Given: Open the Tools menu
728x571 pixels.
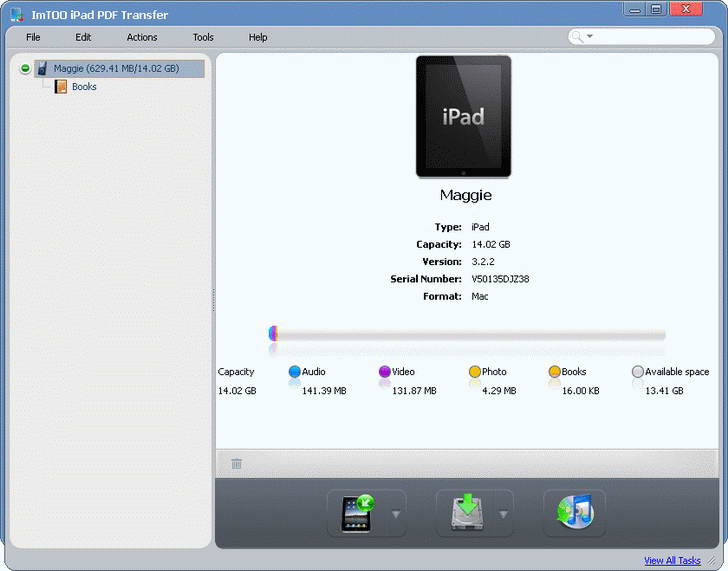Looking at the screenshot, I should coord(203,37).
